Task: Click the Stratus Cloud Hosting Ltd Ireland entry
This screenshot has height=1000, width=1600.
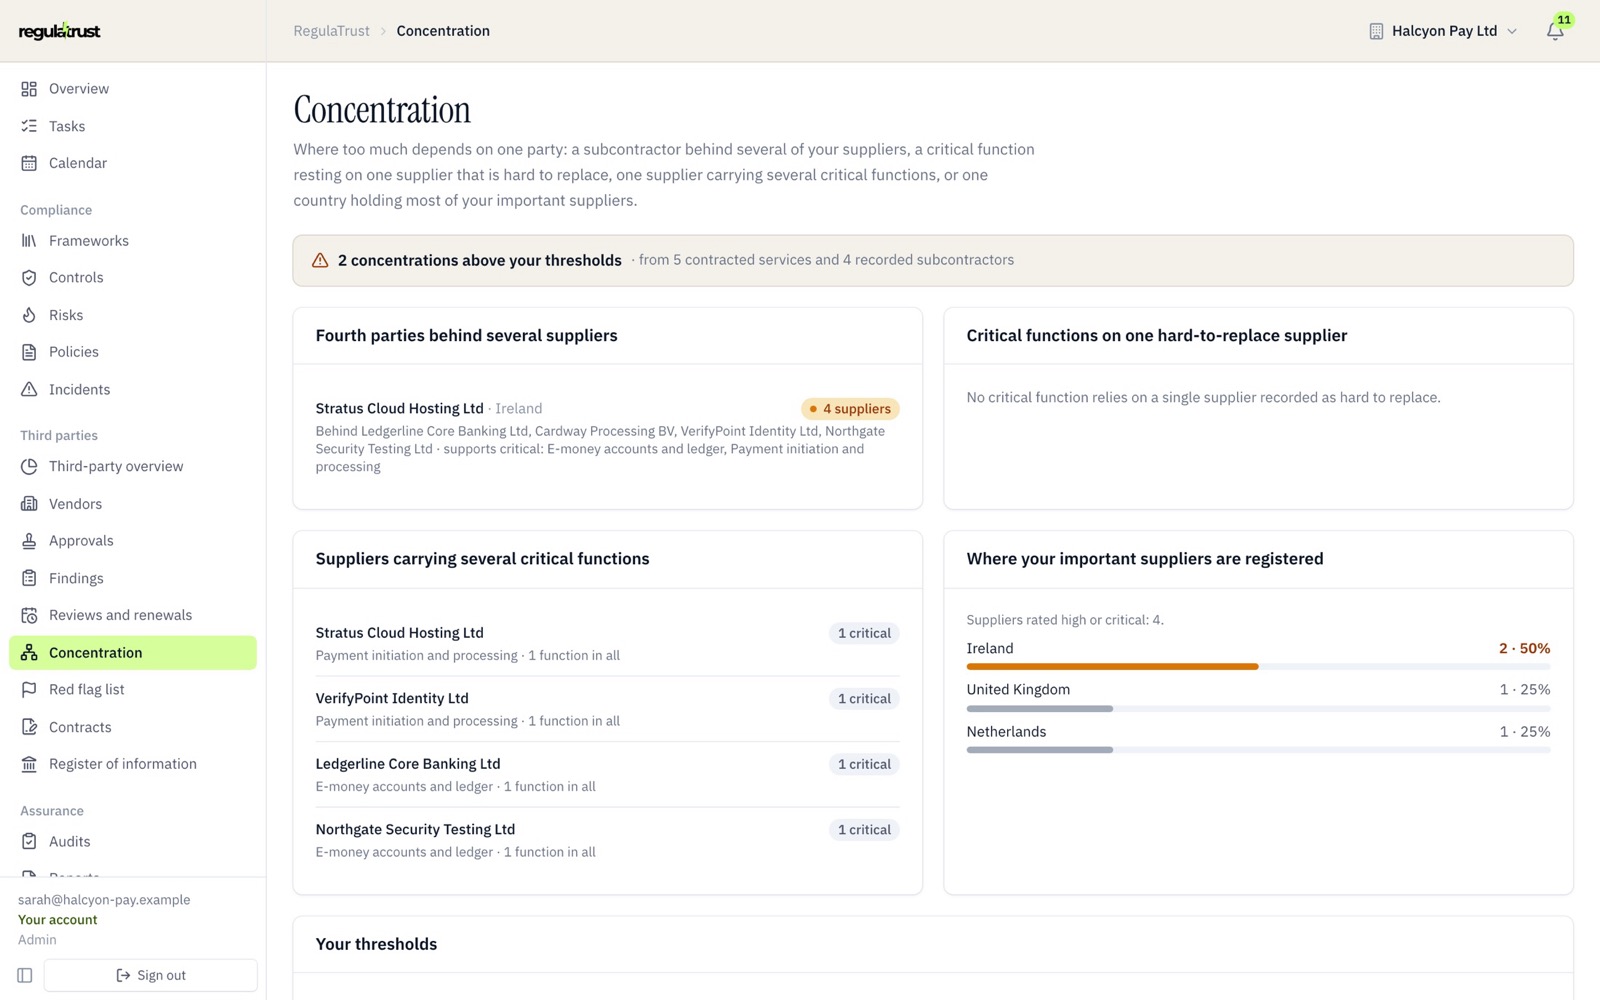Action: tap(607, 437)
